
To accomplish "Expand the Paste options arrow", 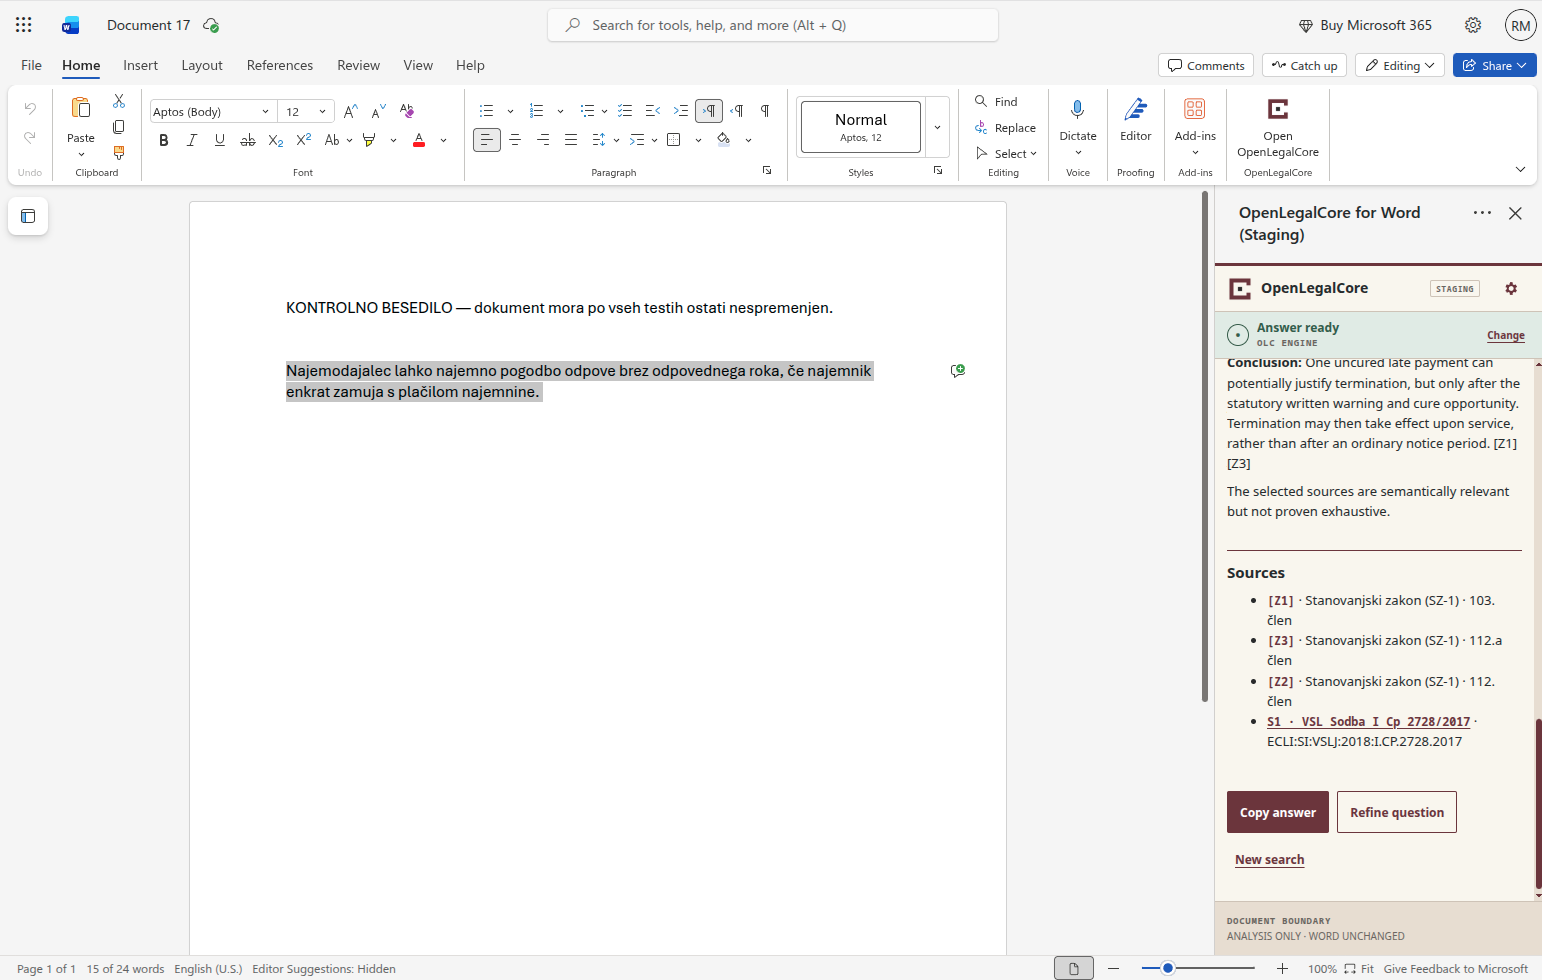I will (81, 154).
